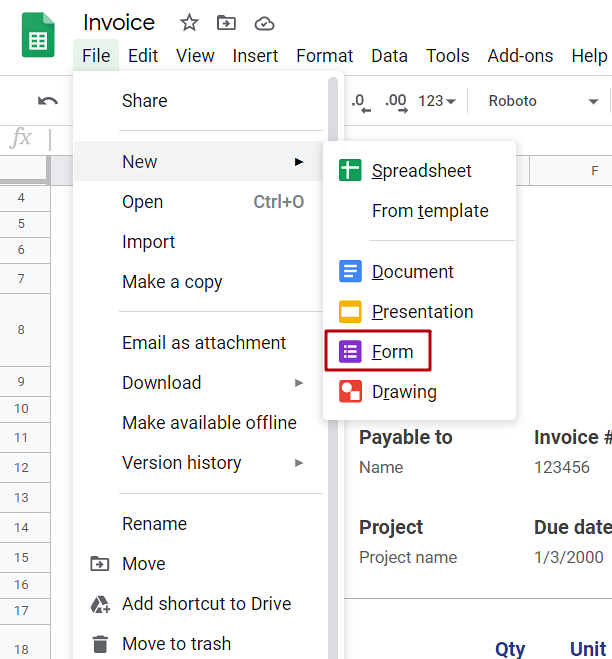Open the Edit menu
The image size is (612, 659).
(x=143, y=56)
